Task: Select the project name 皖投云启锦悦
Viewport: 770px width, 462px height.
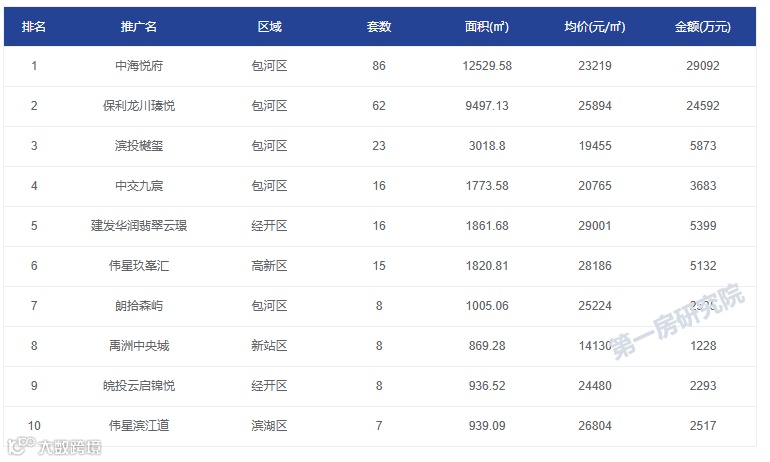Action: 139,386
